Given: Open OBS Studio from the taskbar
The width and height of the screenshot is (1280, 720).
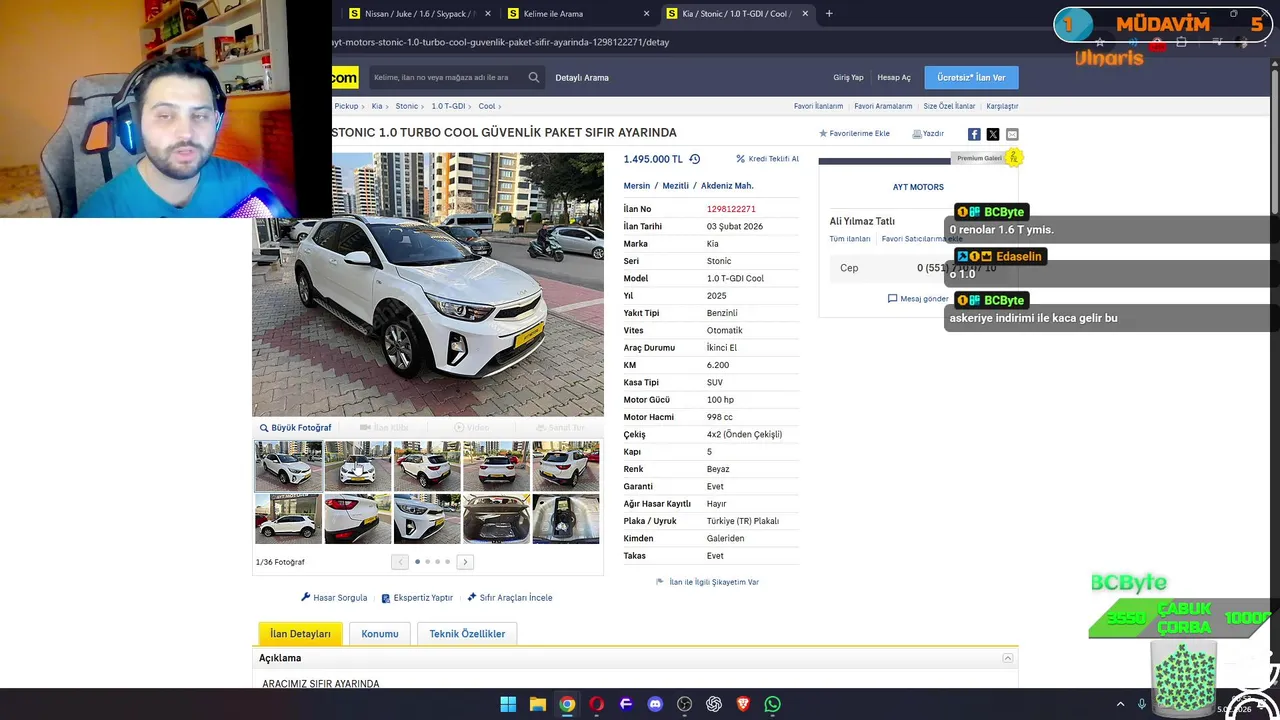Looking at the screenshot, I should tap(685, 704).
